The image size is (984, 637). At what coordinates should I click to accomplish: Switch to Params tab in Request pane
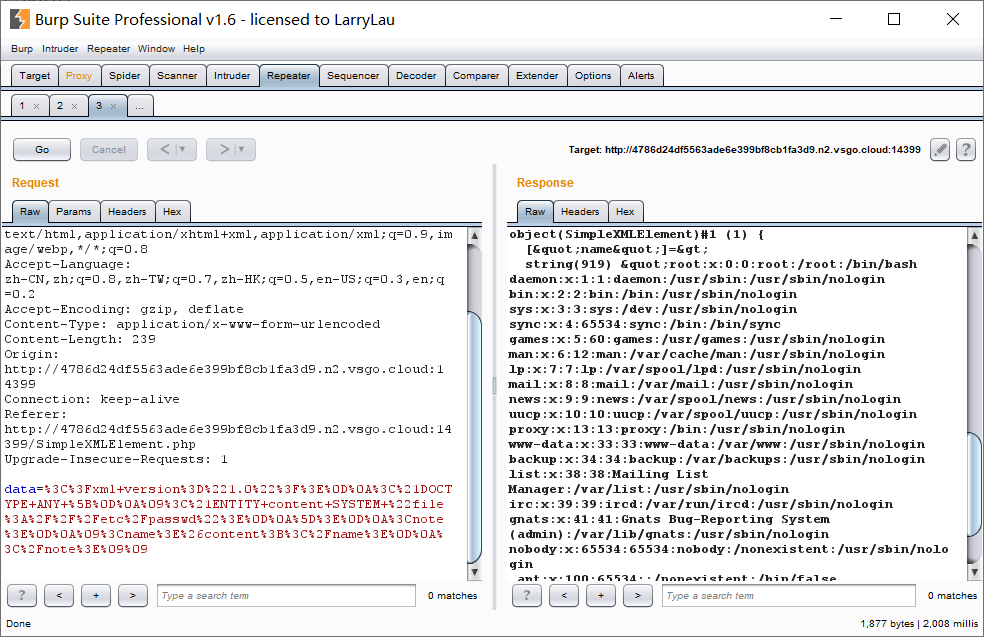73,211
